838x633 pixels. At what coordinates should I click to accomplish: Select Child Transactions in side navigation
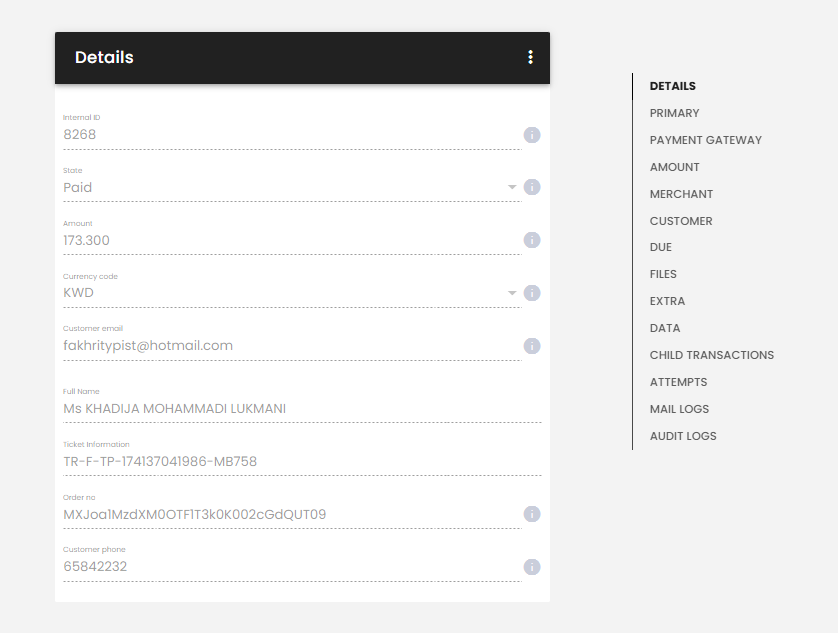pyautogui.click(x=712, y=355)
